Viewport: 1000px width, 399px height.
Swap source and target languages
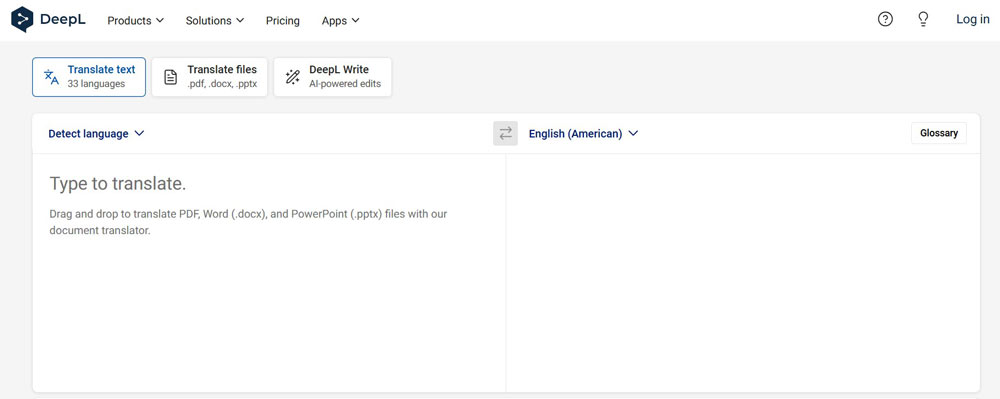coord(505,134)
